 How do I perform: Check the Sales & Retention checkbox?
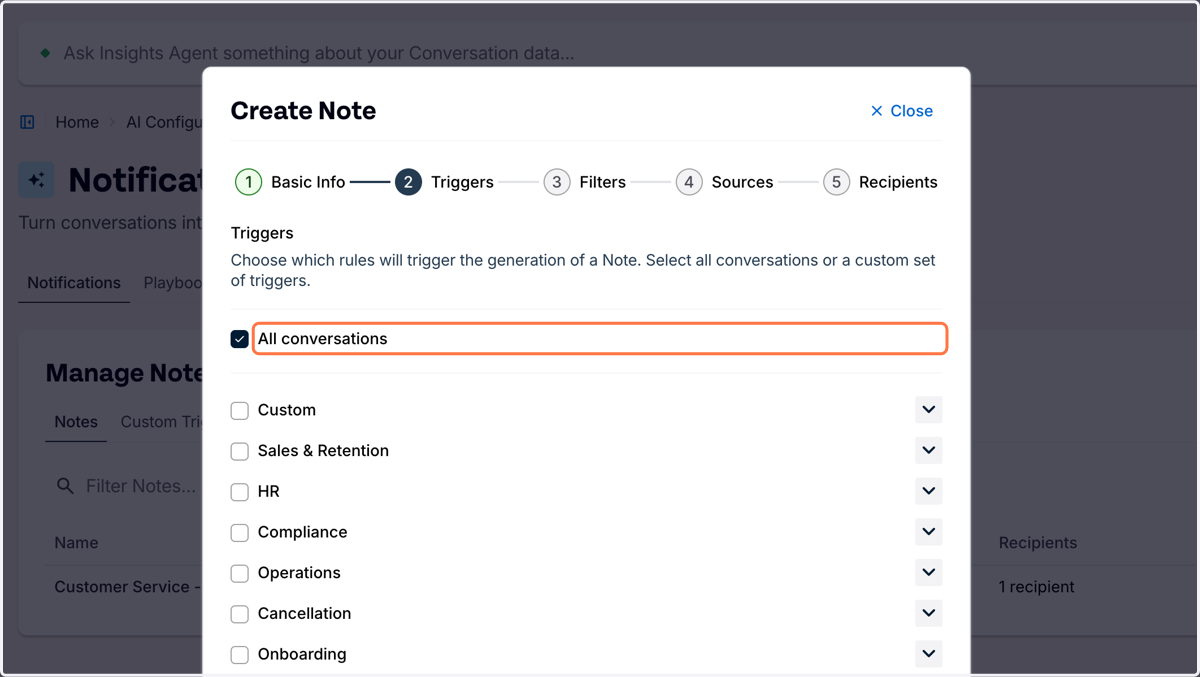240,451
